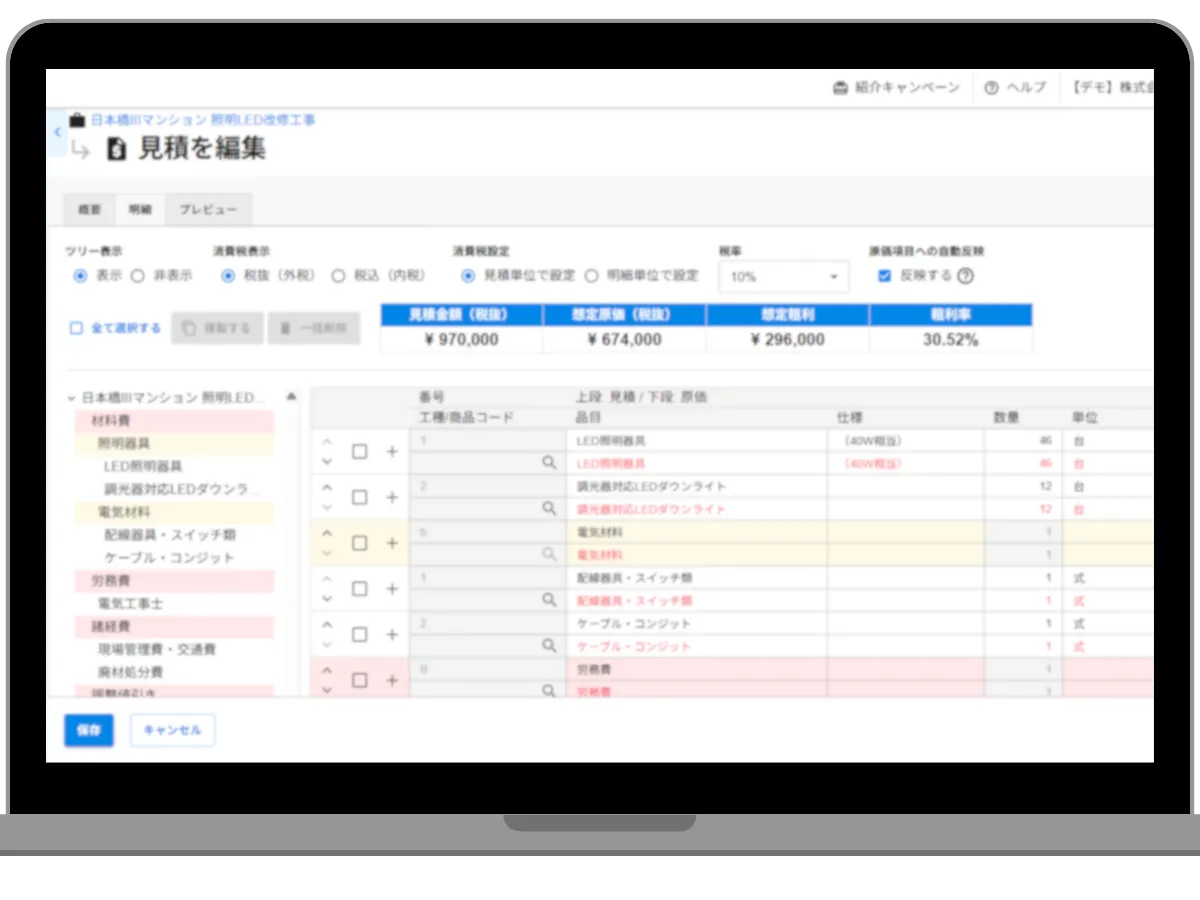This screenshot has width=1200, height=900.
Task: Choose 明細単位で設定 radio button
Action: click(592, 276)
